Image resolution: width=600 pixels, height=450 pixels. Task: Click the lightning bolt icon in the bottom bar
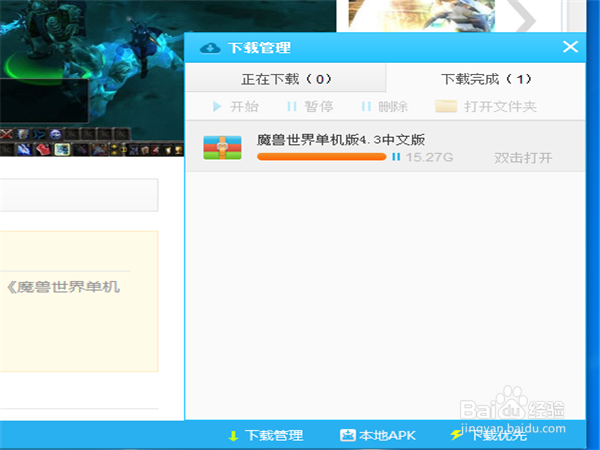[x=456, y=435]
